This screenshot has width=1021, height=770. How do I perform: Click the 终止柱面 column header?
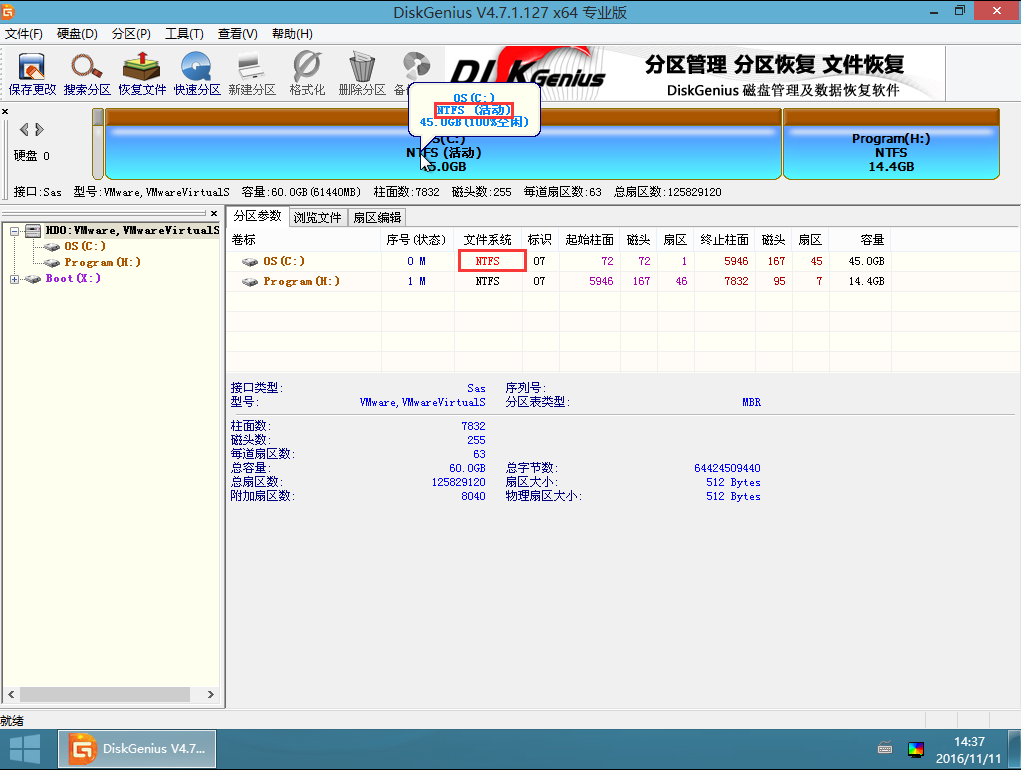coord(724,240)
